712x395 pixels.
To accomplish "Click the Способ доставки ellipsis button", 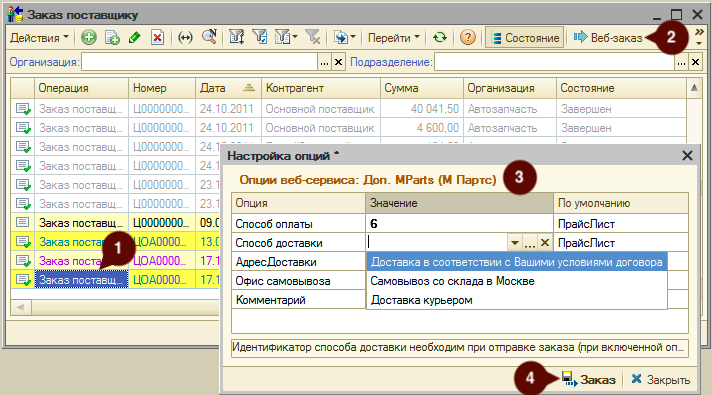I will (x=529, y=243).
